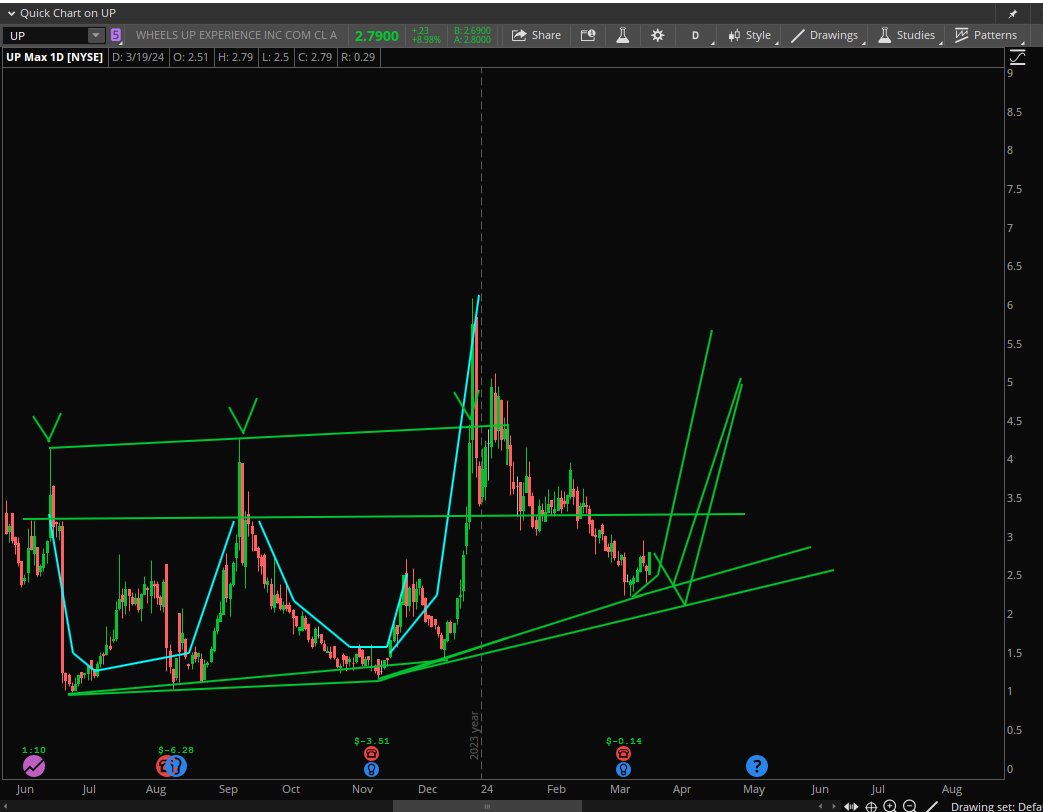Click the scroll right small arrow near zoom tools
Viewport: 1043px width, 812px height.
834,807
